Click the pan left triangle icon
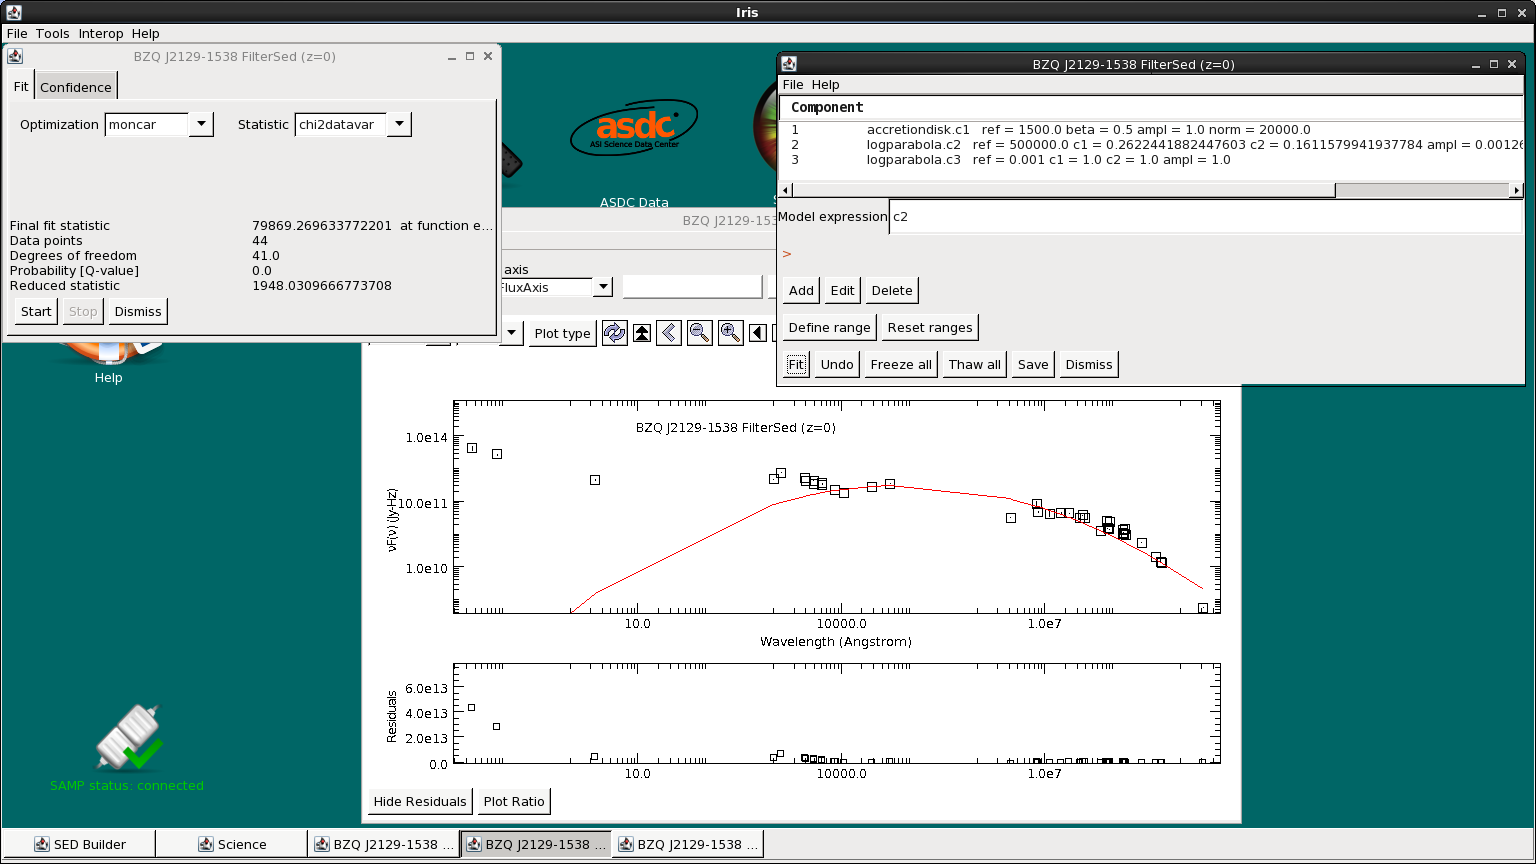 coord(757,333)
